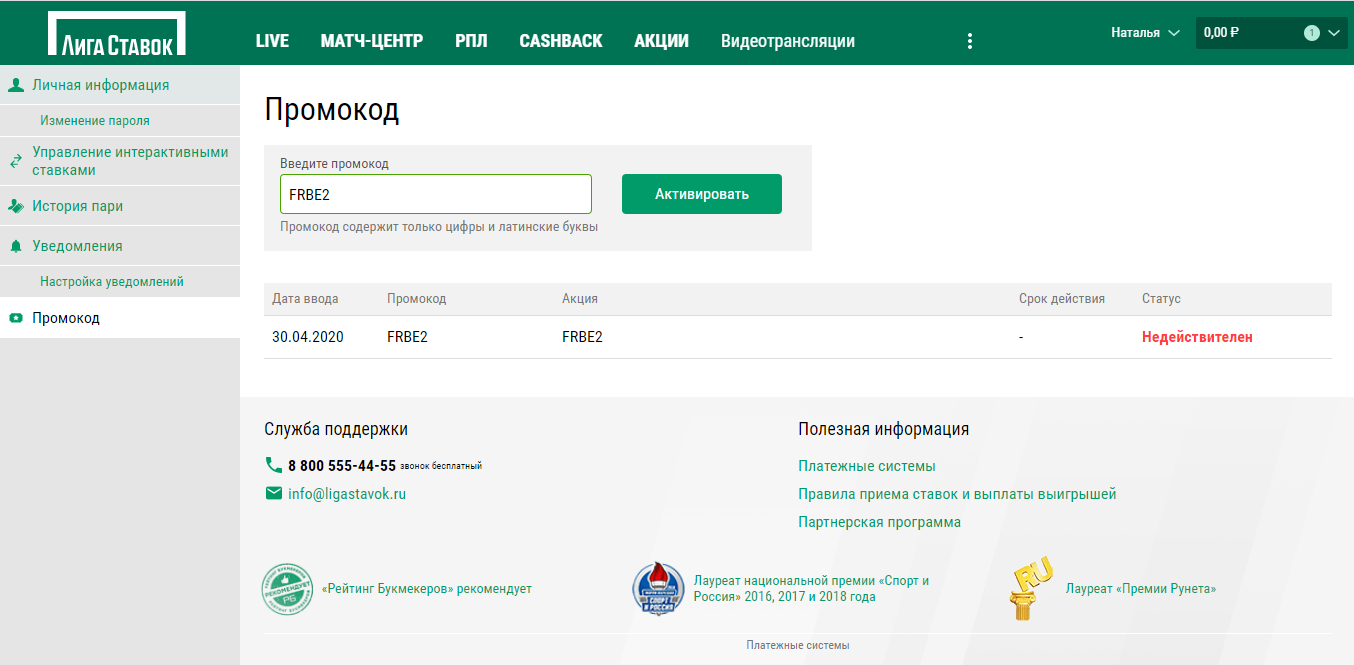Click «Рейтинг Букмекеров» рекомендует link
This screenshot has width=1354, height=665.
coord(427,589)
